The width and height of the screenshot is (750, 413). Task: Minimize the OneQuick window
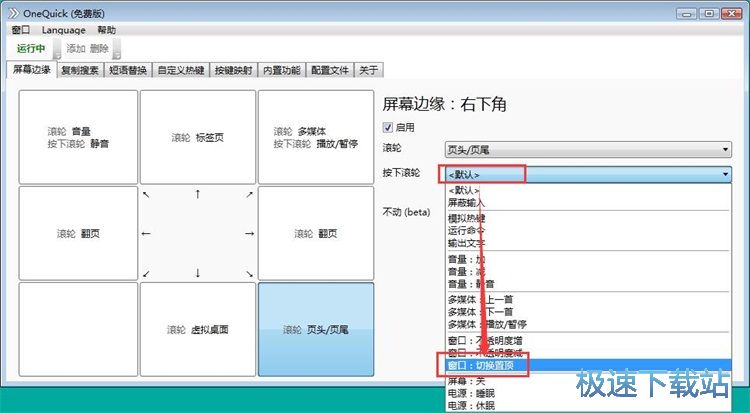click(687, 14)
